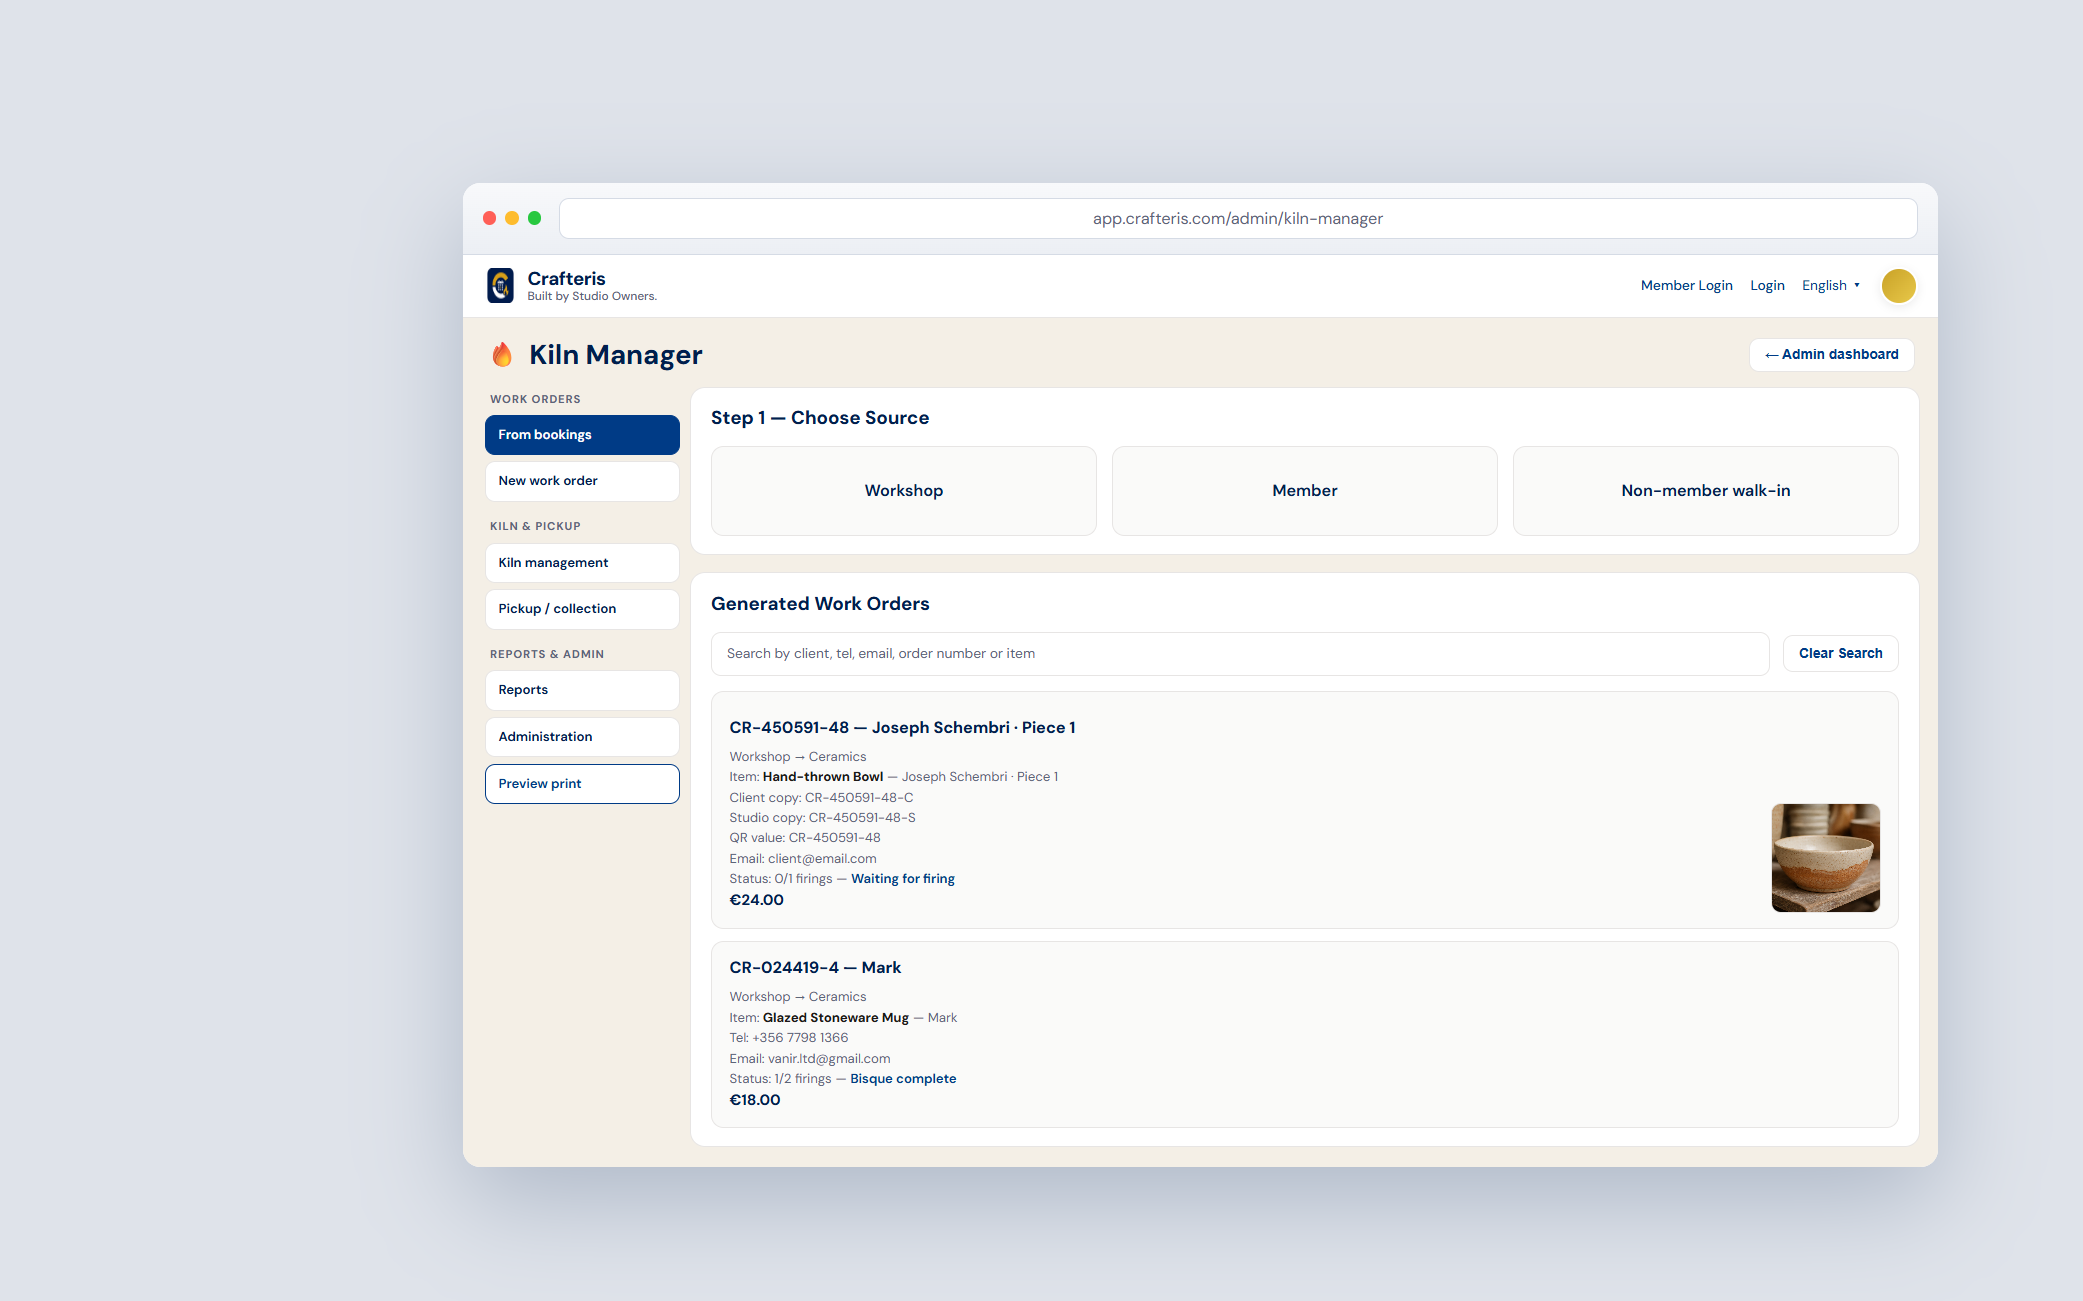The image size is (2083, 1301).
Task: Expand the English language dropdown
Action: (x=1830, y=286)
